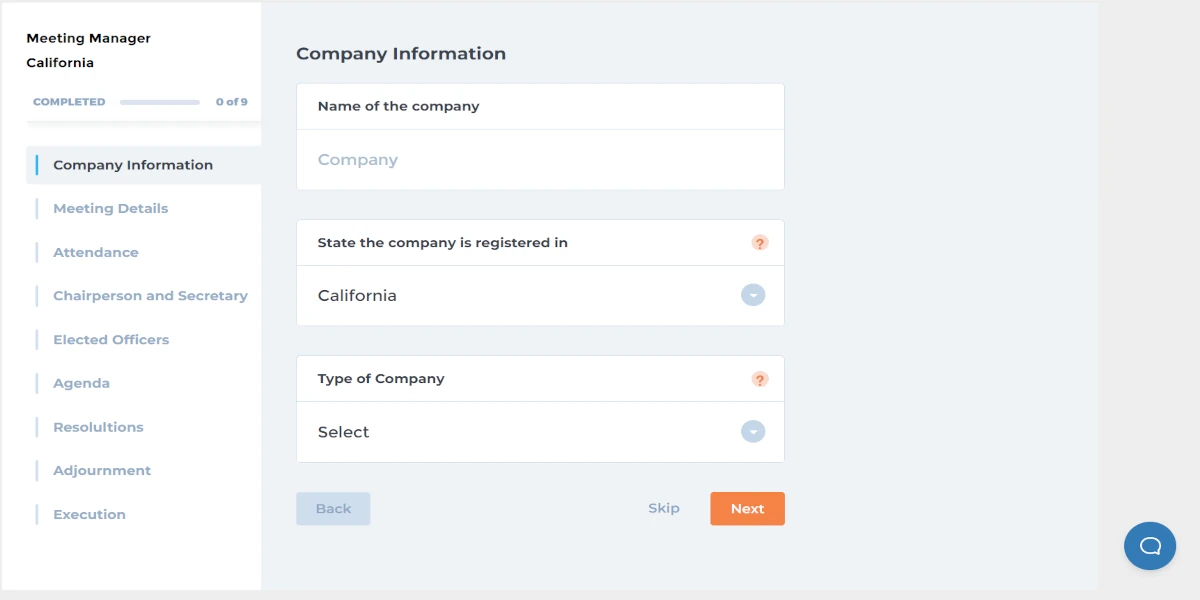Select the Agenda section
This screenshot has width=1200, height=600.
[x=81, y=384]
